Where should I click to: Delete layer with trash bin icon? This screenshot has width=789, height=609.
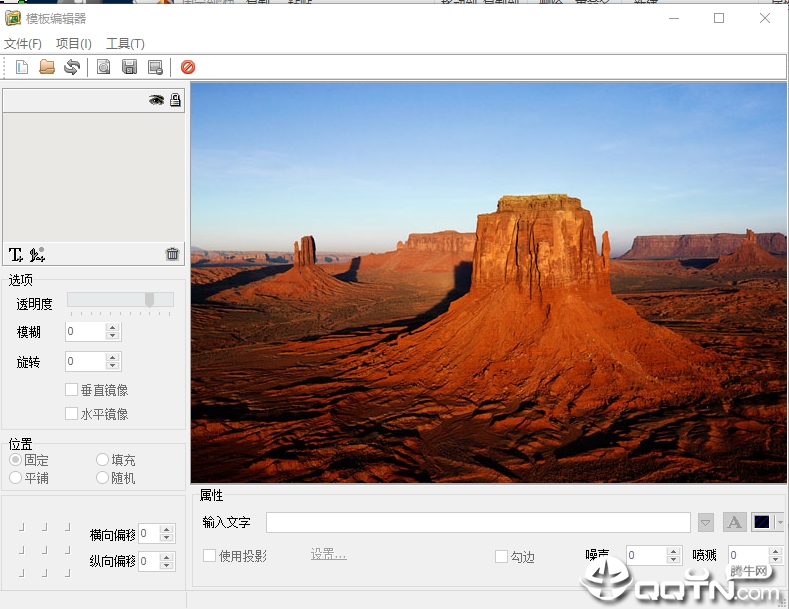click(173, 254)
